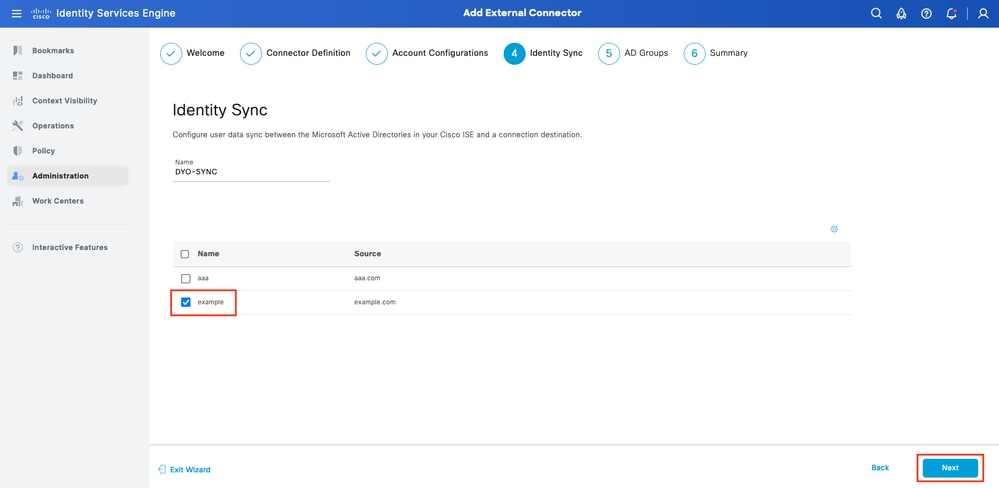Click the Name field containing DYO-SYNC
The image size is (999, 488).
click(x=251, y=171)
